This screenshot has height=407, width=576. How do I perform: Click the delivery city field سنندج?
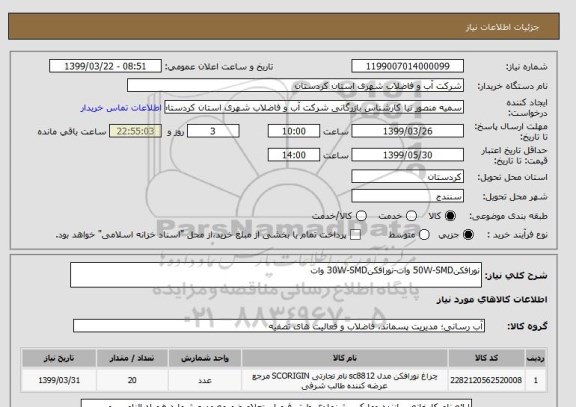tap(407, 196)
